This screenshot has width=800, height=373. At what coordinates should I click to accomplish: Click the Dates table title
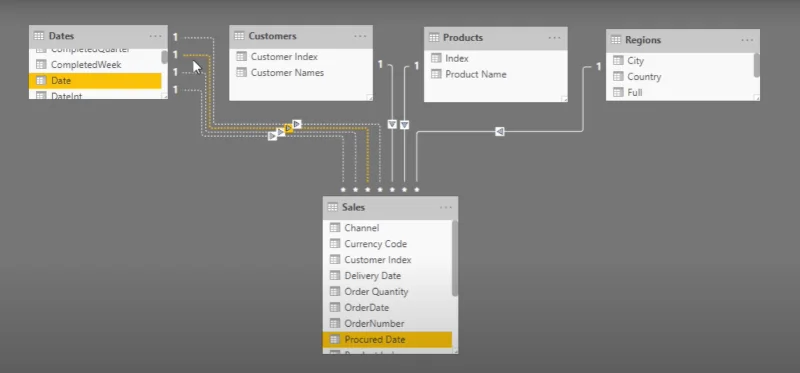click(61, 36)
